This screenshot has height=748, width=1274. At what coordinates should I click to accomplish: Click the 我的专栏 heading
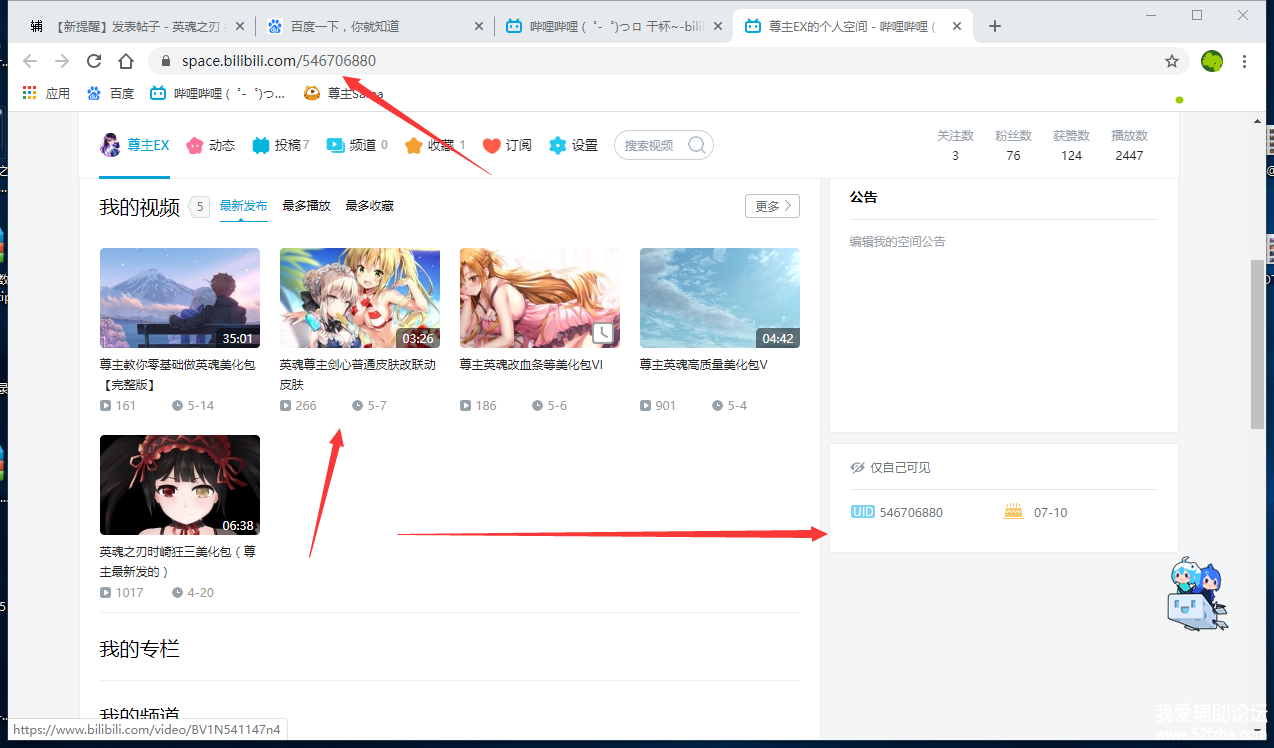click(140, 649)
